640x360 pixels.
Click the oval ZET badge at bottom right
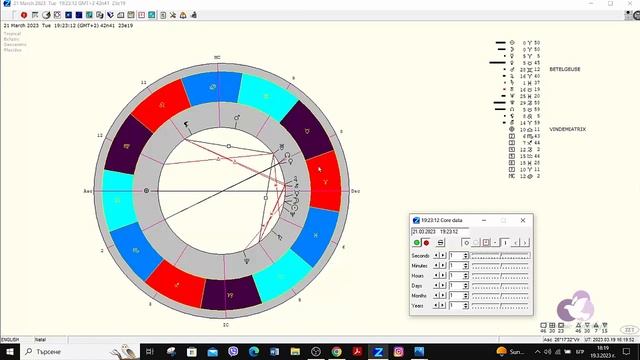click(629, 329)
